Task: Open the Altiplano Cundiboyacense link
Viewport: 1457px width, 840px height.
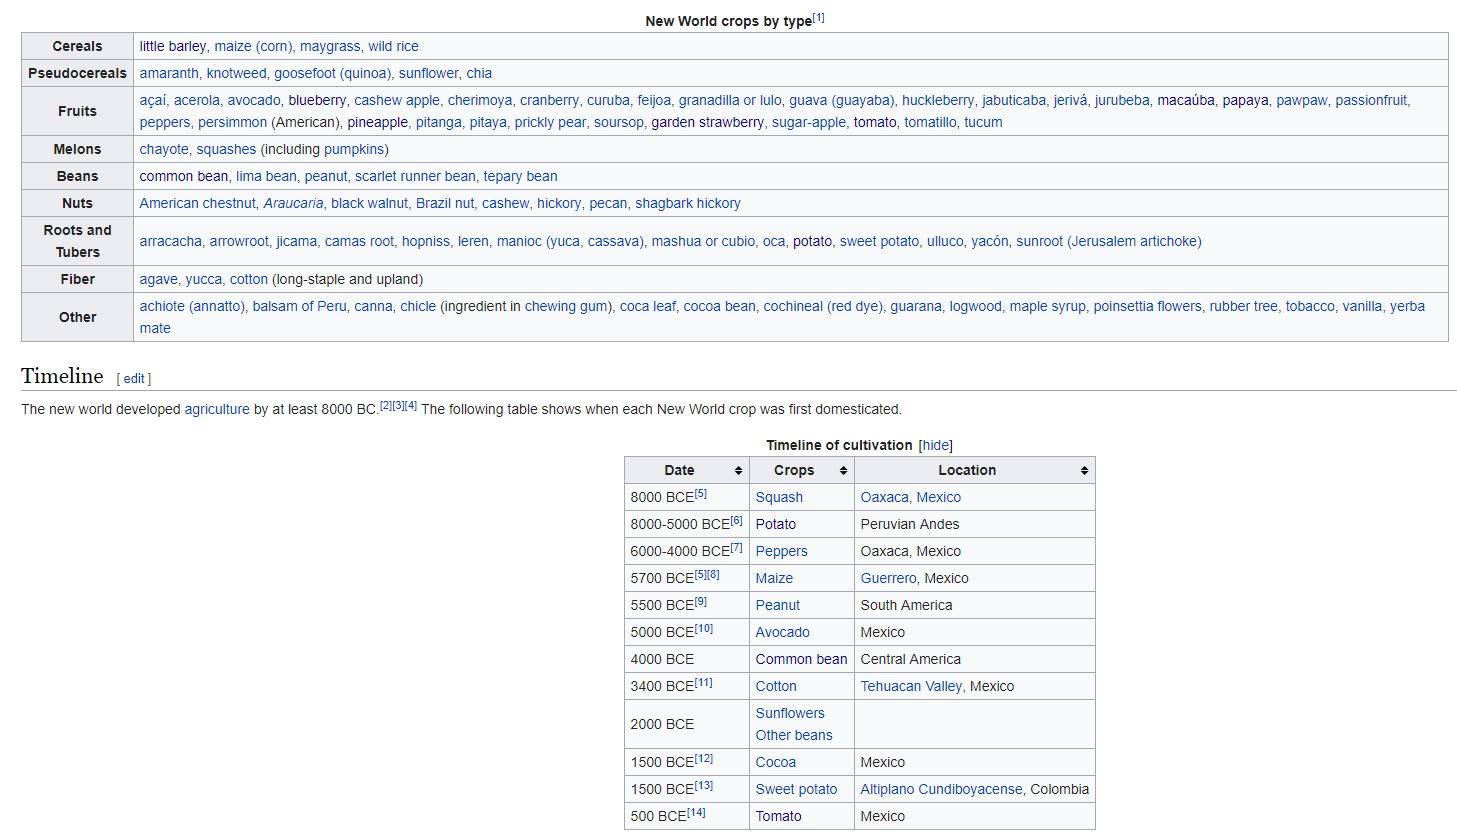Action: [x=941, y=789]
